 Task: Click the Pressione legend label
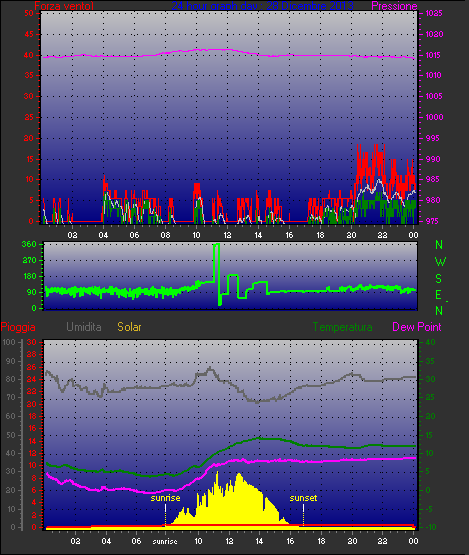394,6
